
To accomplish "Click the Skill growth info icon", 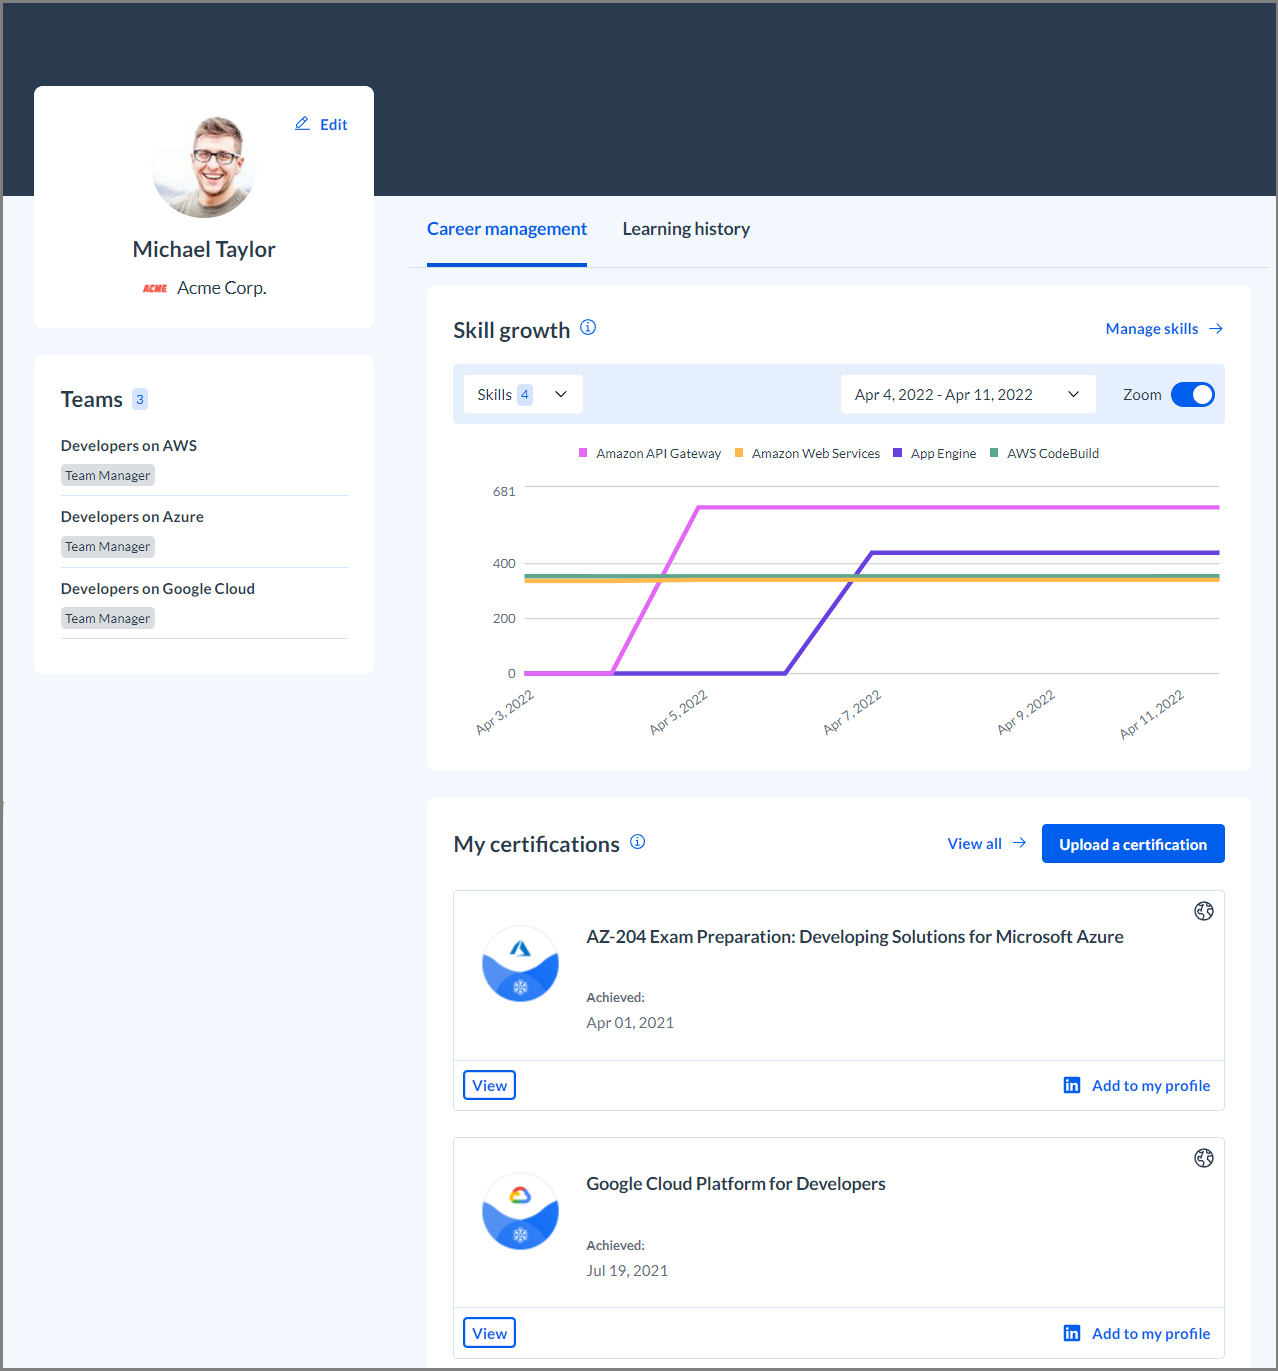I will click(x=588, y=327).
